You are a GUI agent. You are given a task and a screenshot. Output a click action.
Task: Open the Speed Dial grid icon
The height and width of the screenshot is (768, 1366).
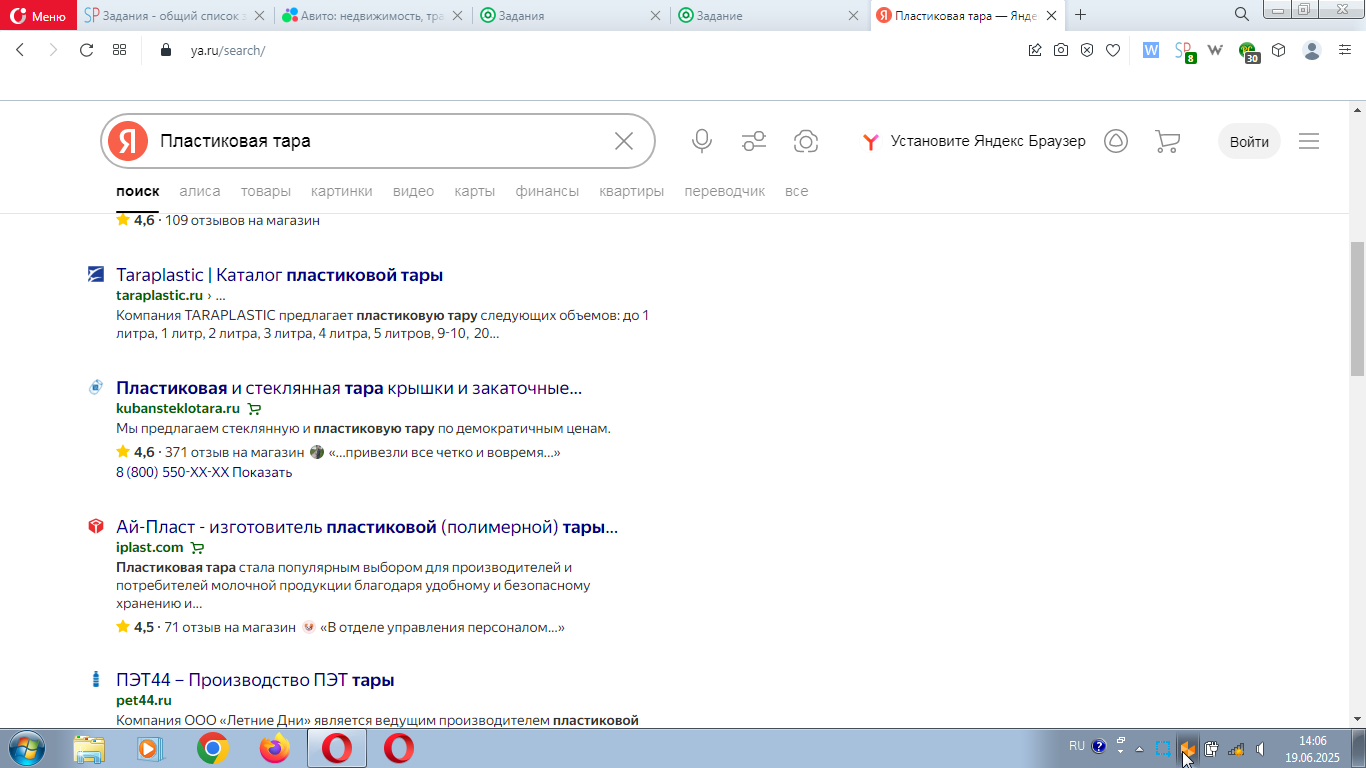pyautogui.click(x=119, y=50)
